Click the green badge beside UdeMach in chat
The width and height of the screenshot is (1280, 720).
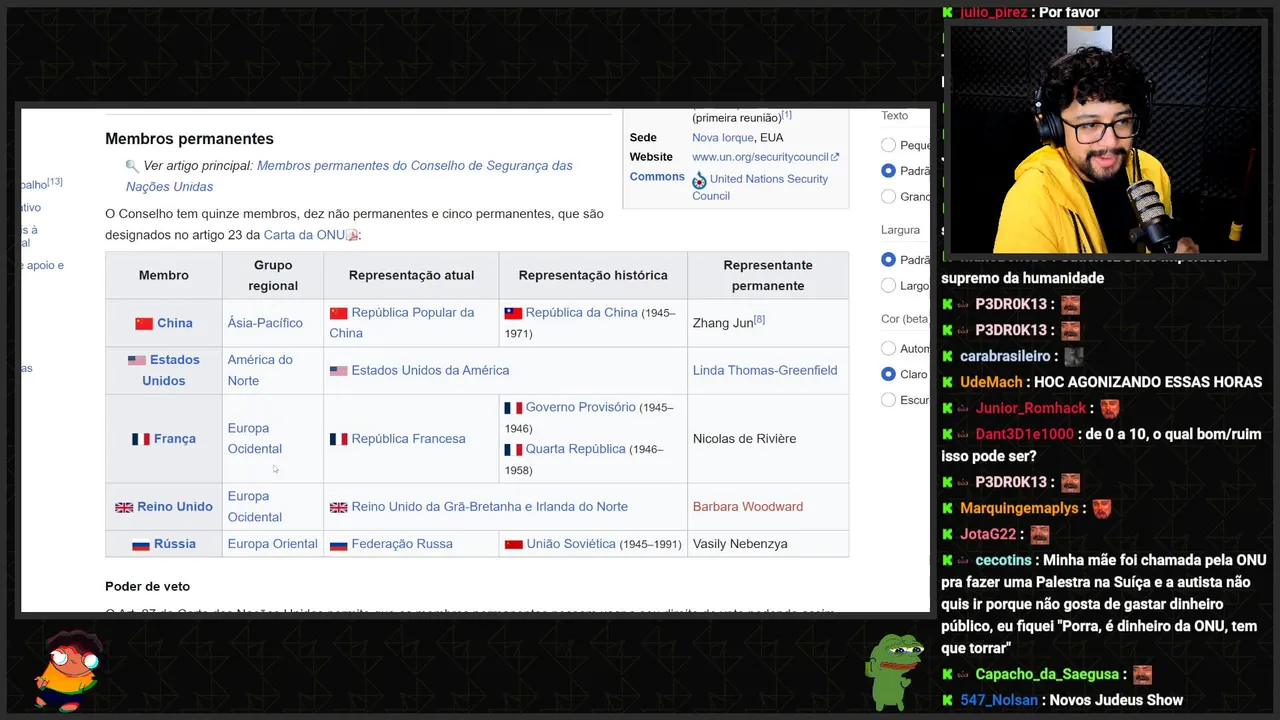pos(947,382)
